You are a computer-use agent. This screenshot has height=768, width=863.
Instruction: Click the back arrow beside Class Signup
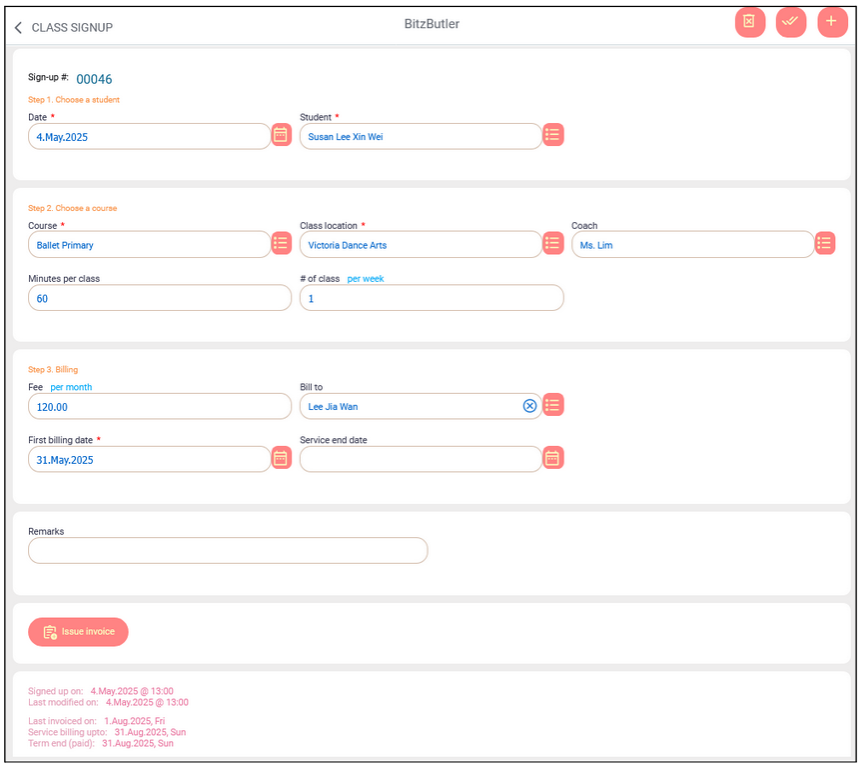pyautogui.click(x=18, y=28)
